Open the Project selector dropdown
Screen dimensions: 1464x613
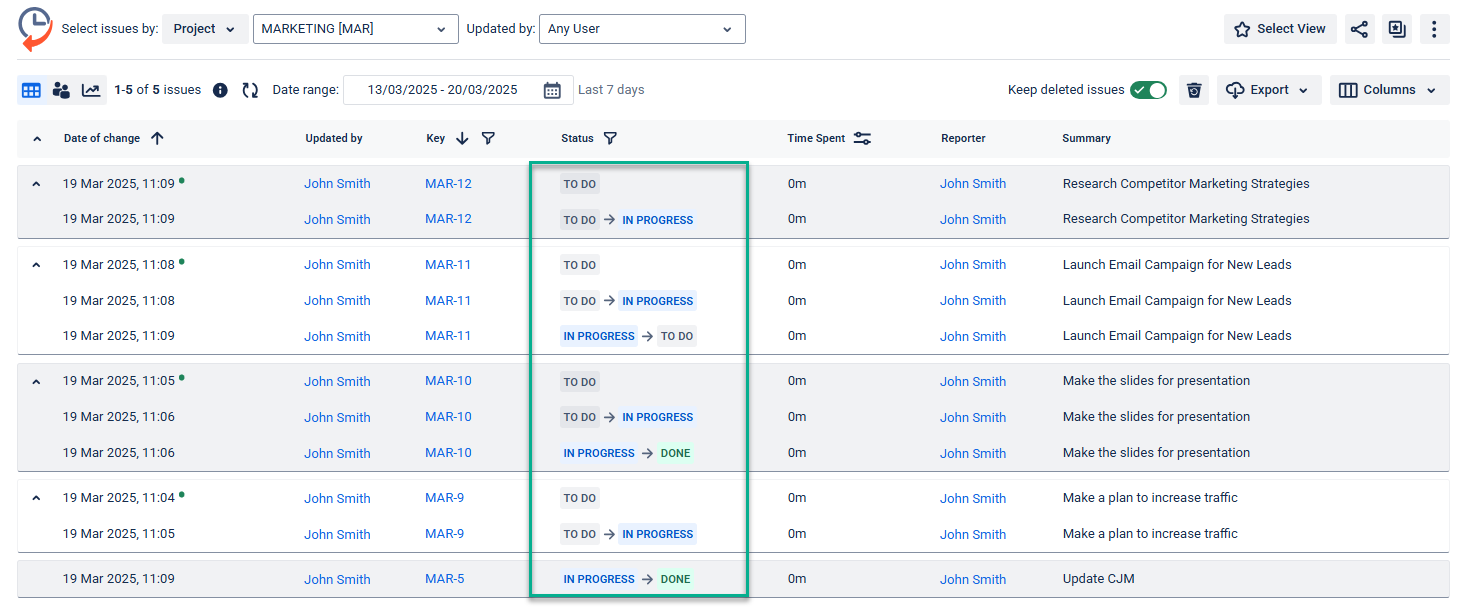point(205,28)
